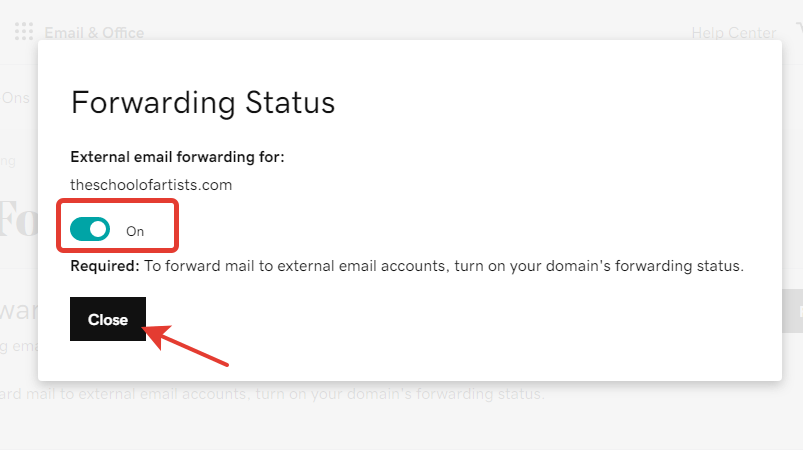Click the partially visible cart icon
This screenshot has width=803, height=450.
pos(798,28)
